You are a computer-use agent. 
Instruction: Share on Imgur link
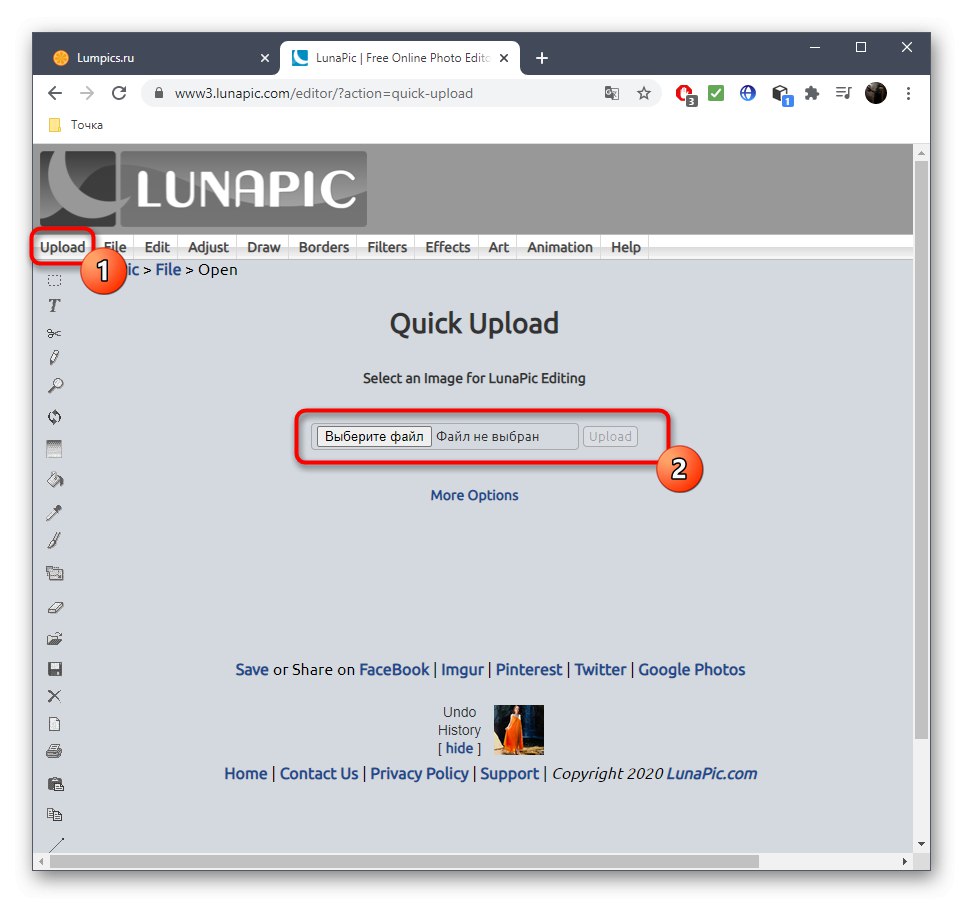[x=462, y=670]
